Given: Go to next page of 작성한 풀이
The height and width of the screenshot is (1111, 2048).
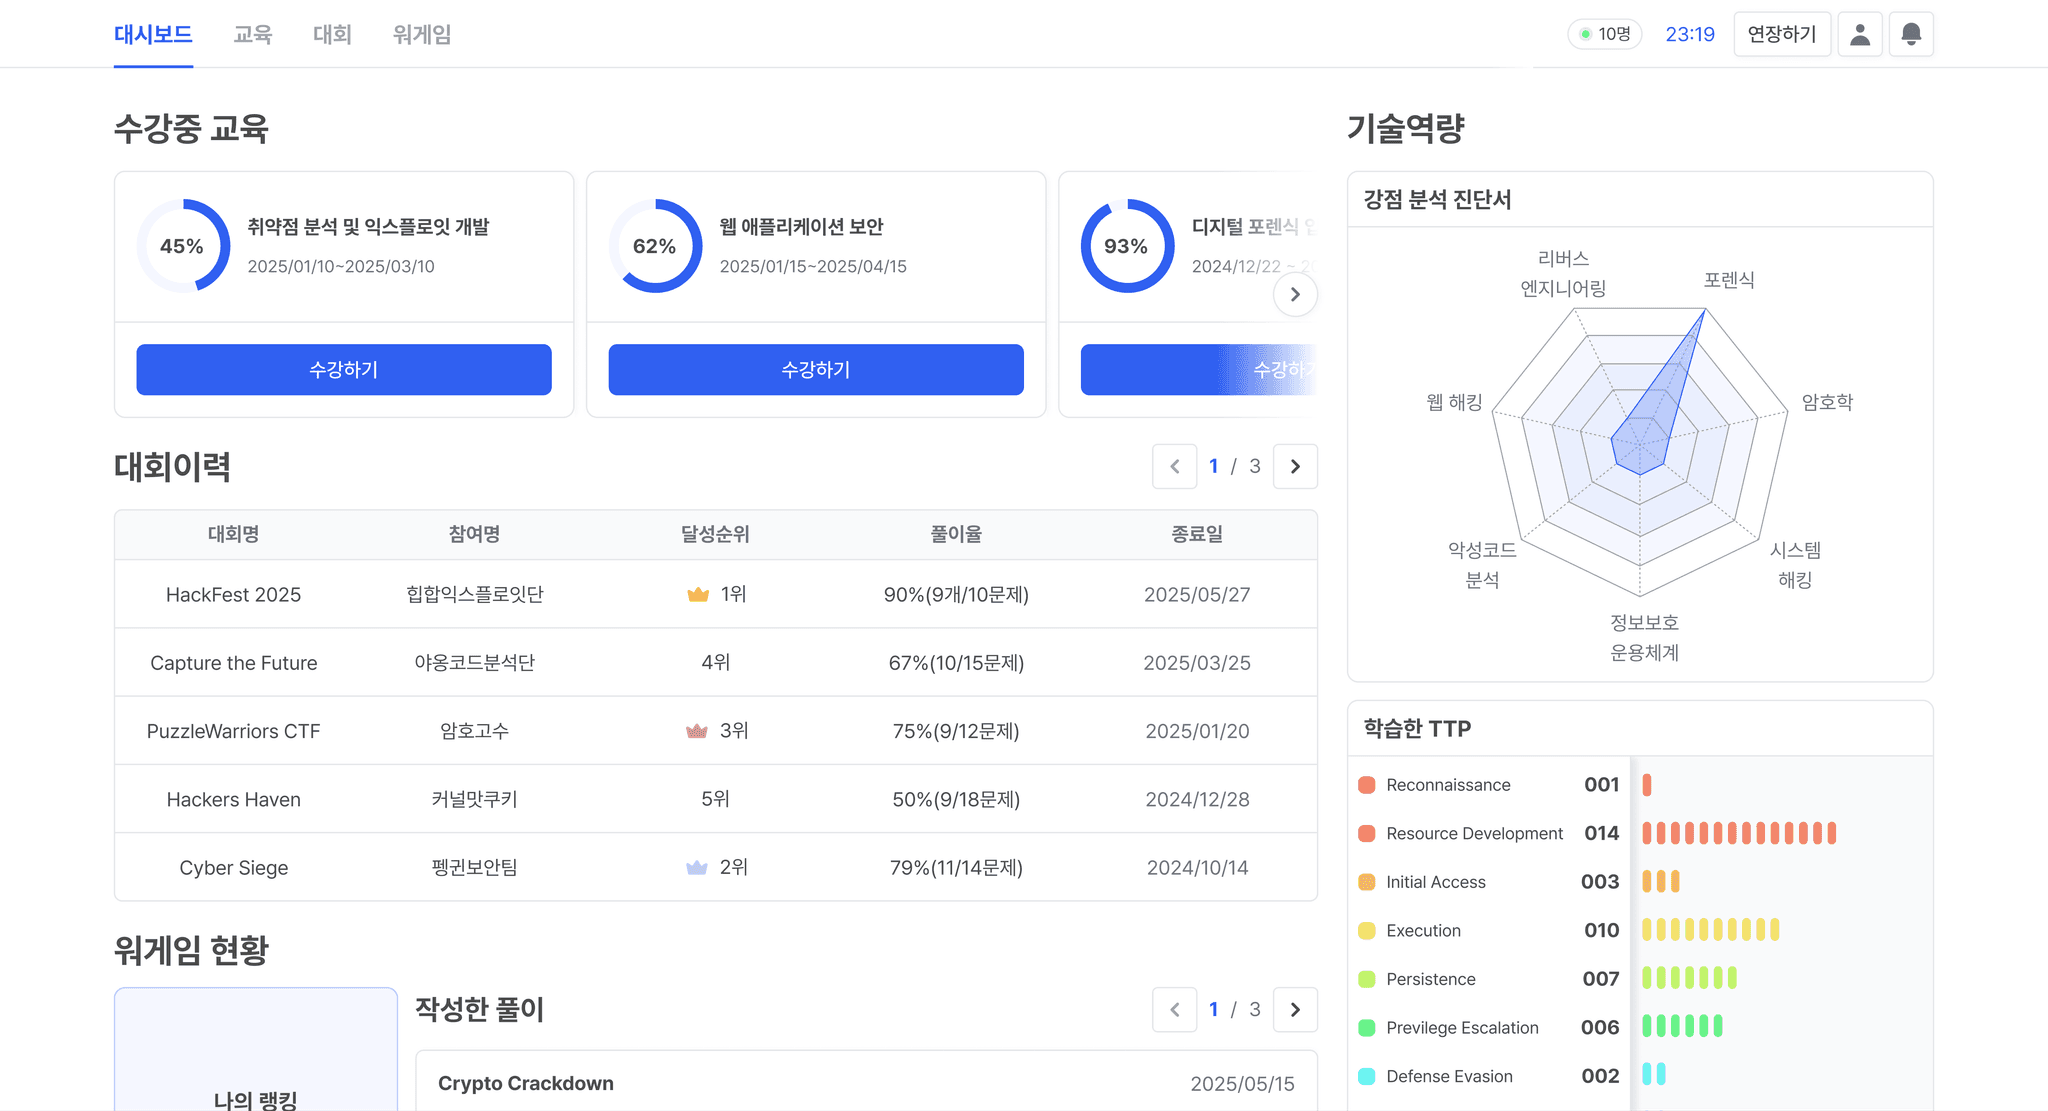Looking at the screenshot, I should (x=1295, y=1009).
